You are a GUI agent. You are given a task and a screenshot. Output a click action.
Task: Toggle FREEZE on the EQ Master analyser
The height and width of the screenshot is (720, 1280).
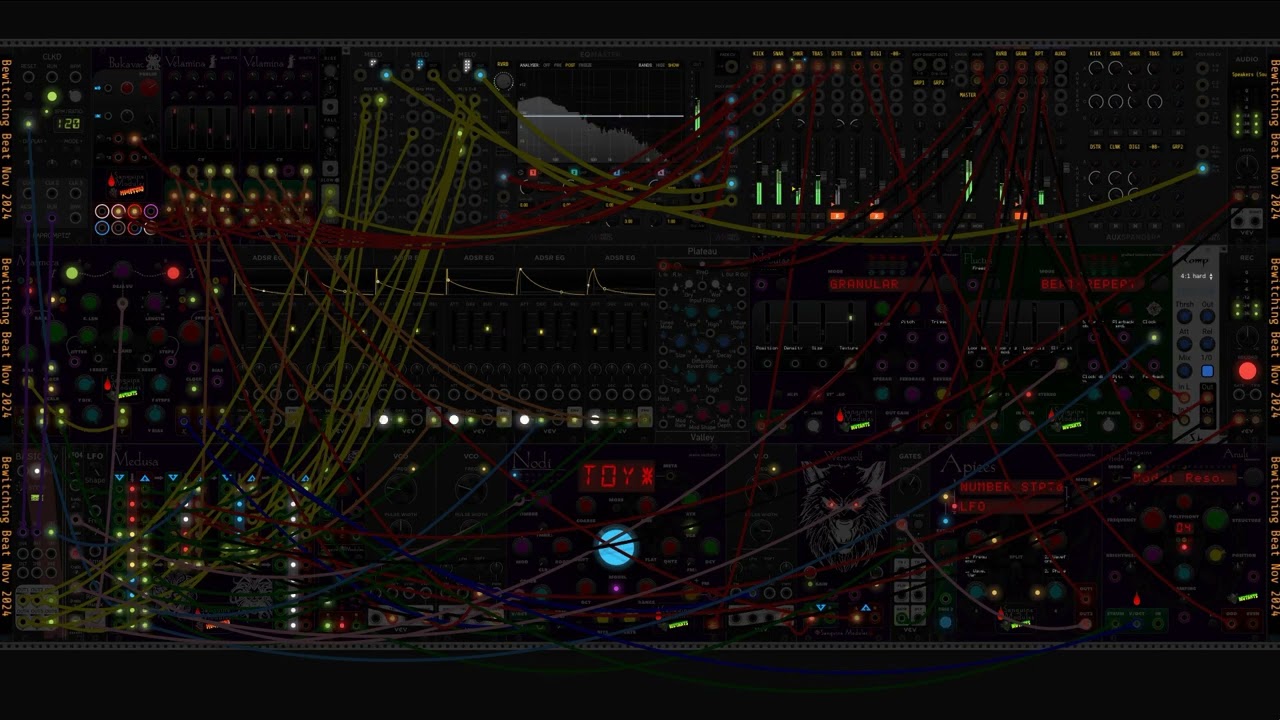(x=585, y=65)
